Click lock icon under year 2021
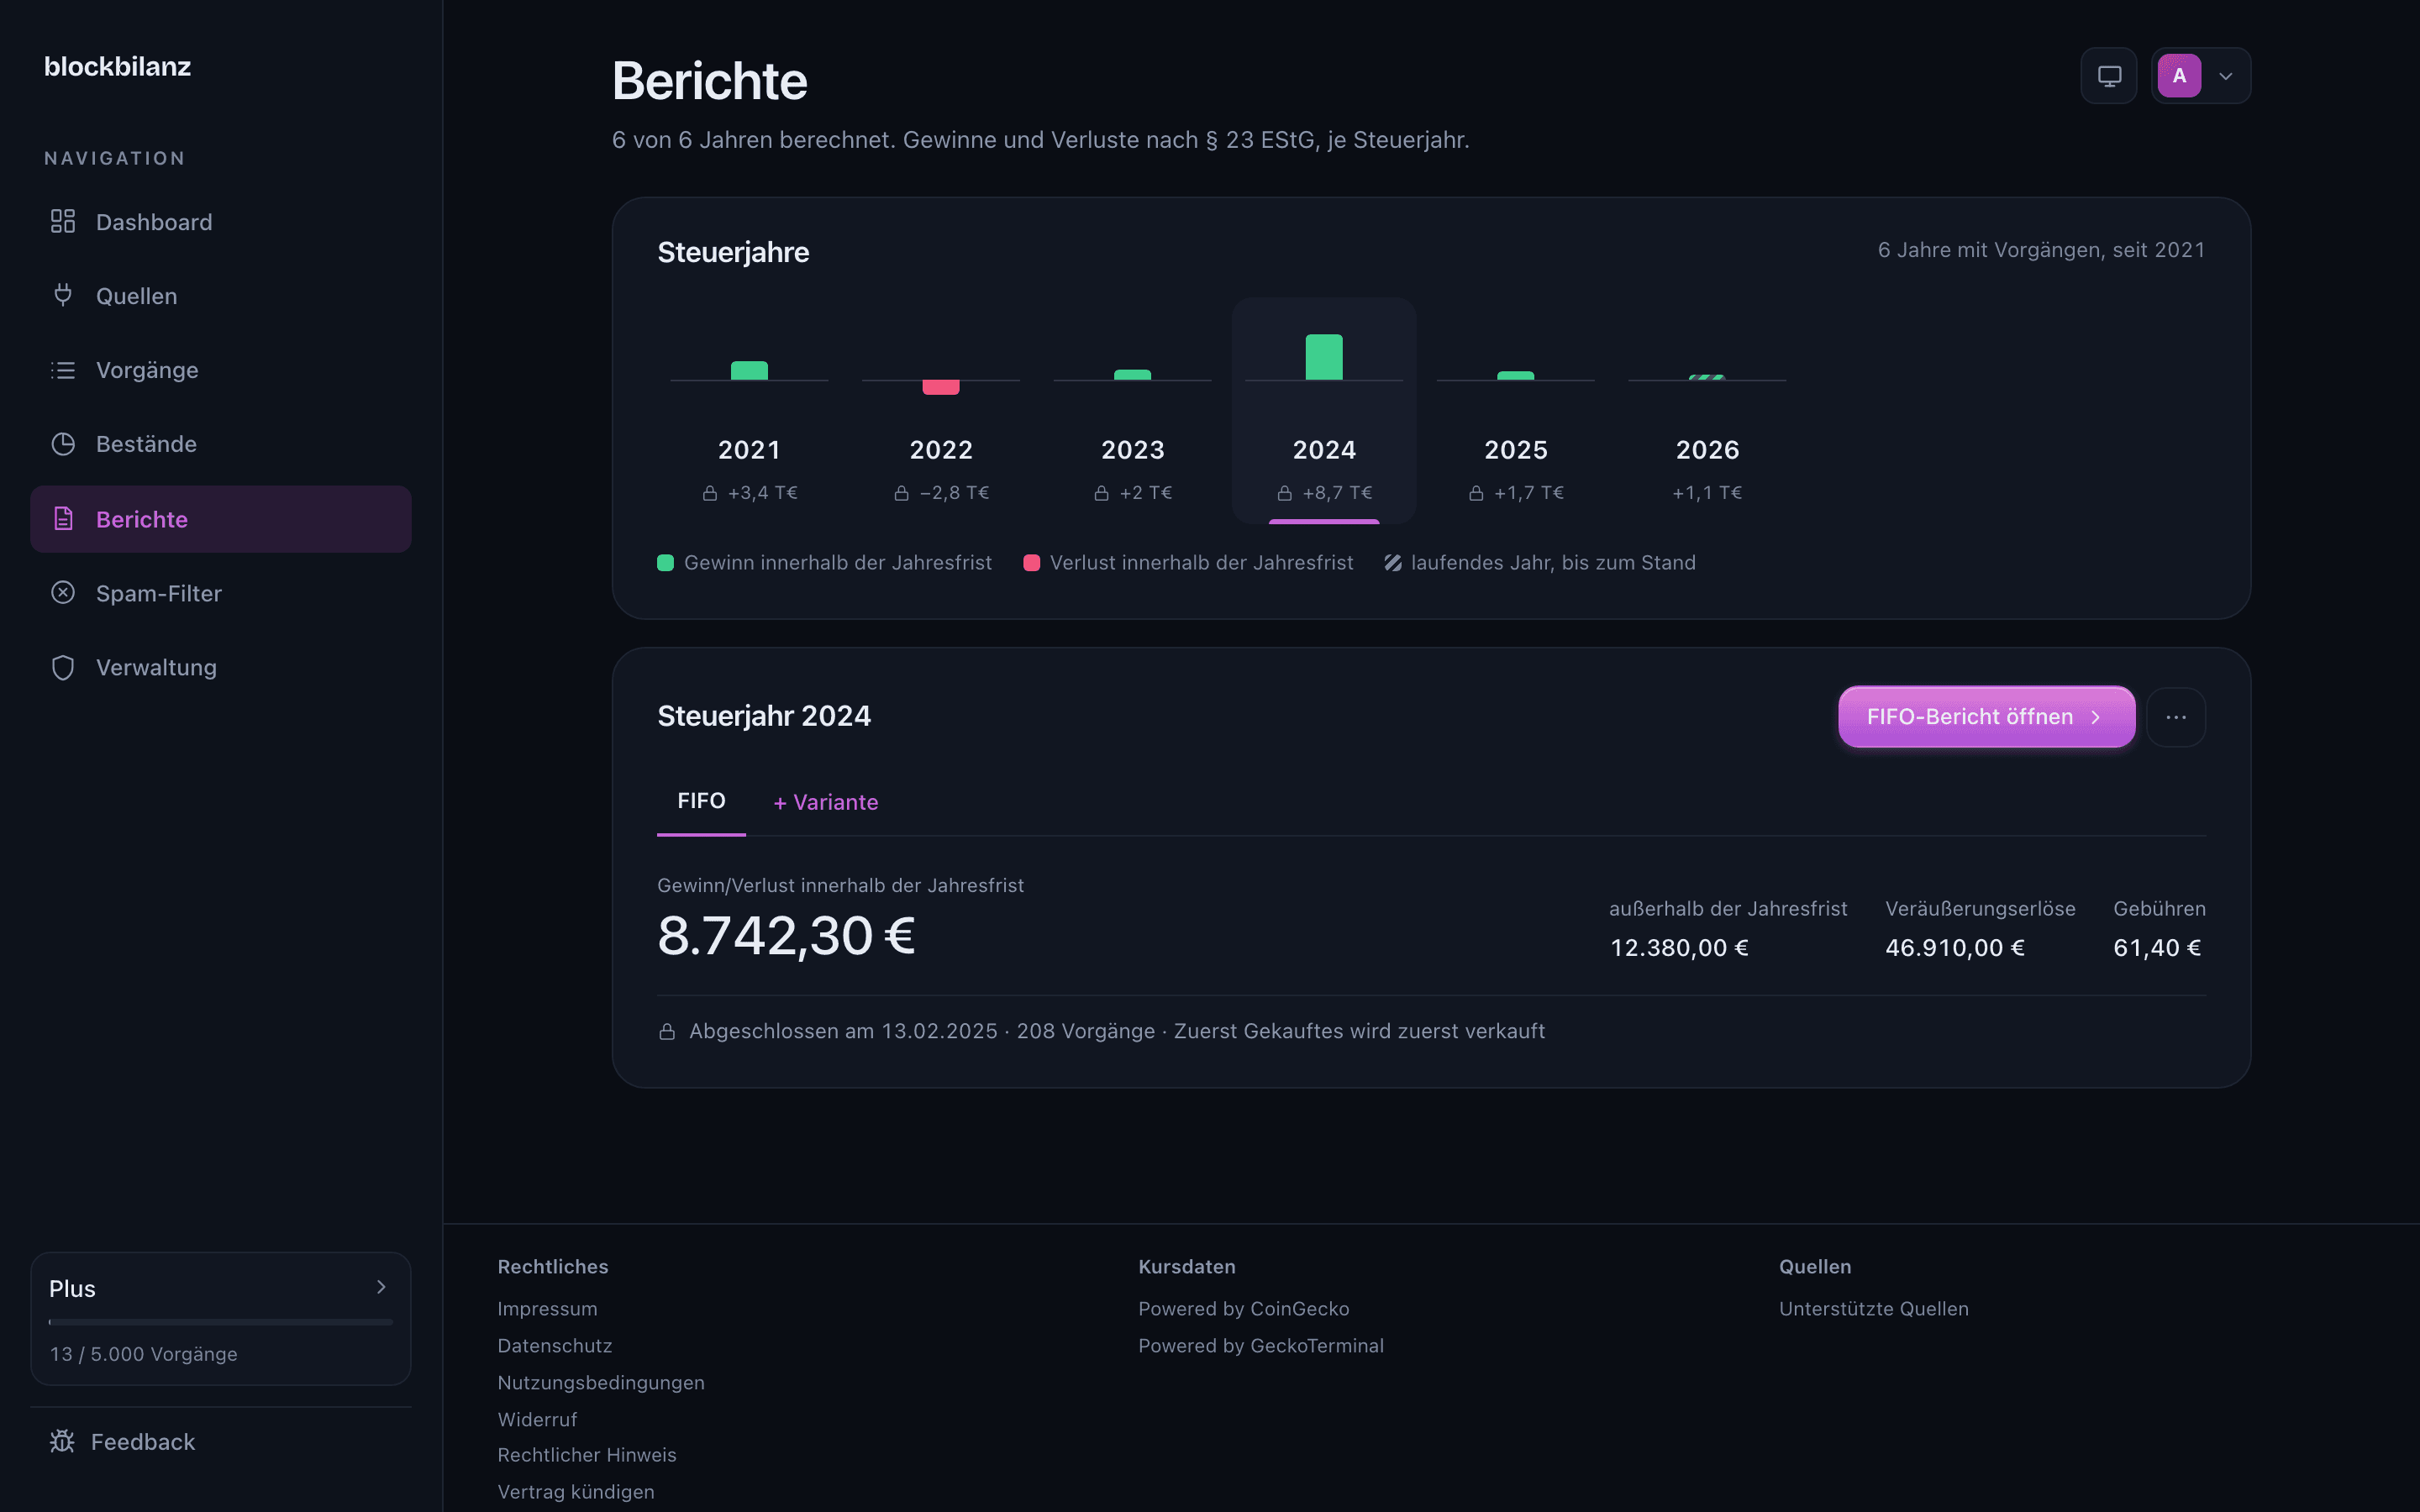 710,493
